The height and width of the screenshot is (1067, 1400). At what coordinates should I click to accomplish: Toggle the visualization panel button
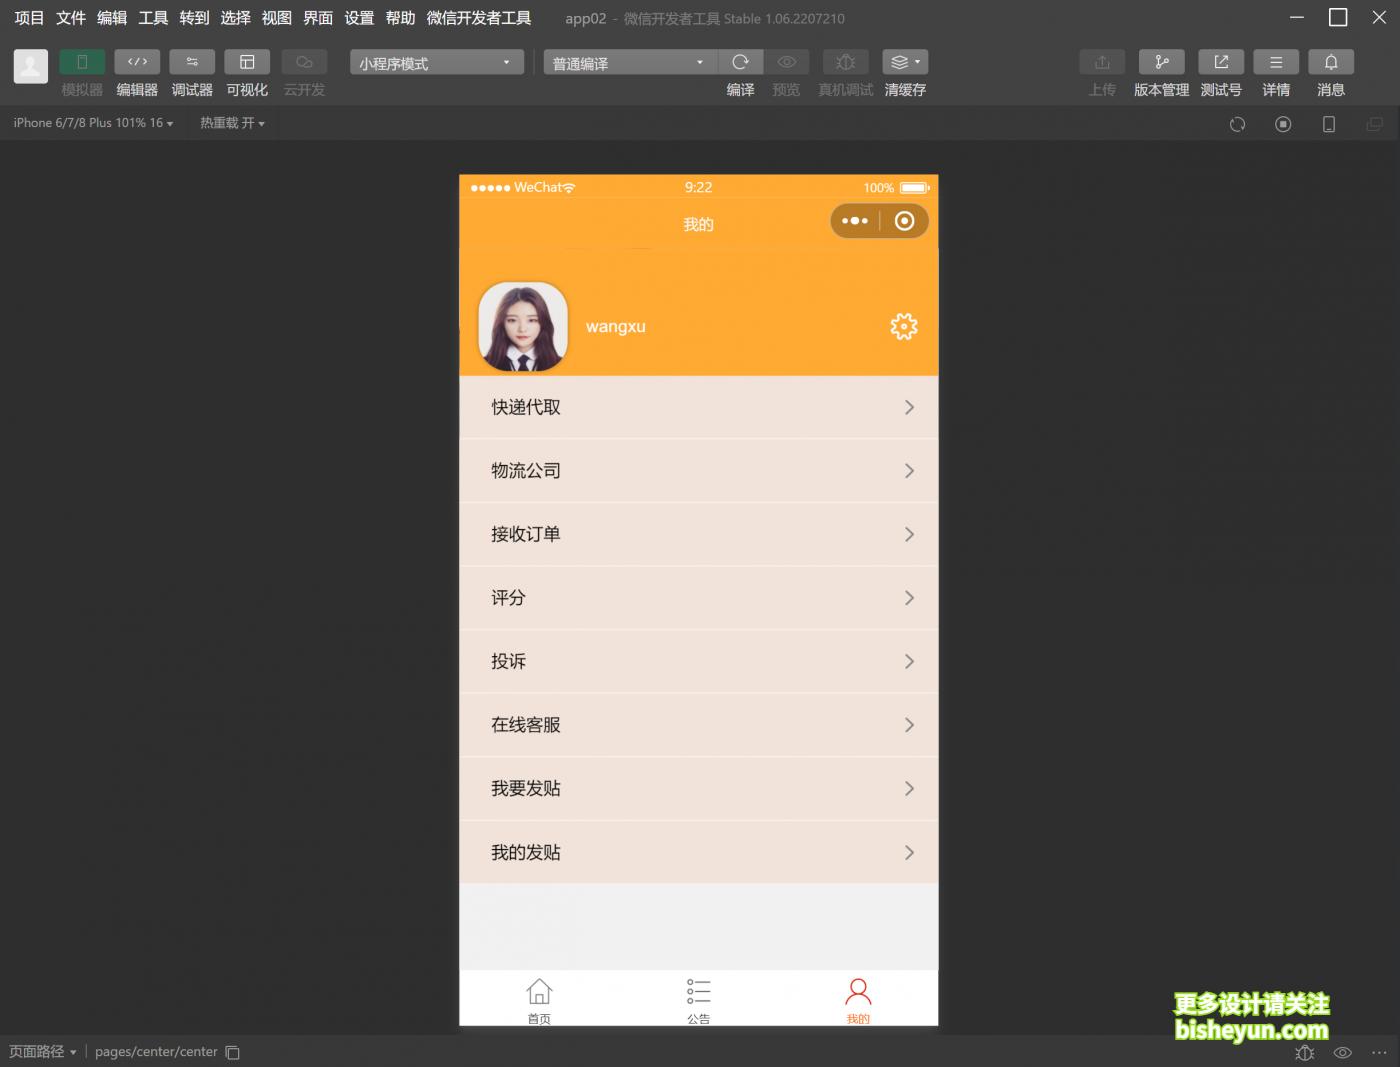click(247, 62)
